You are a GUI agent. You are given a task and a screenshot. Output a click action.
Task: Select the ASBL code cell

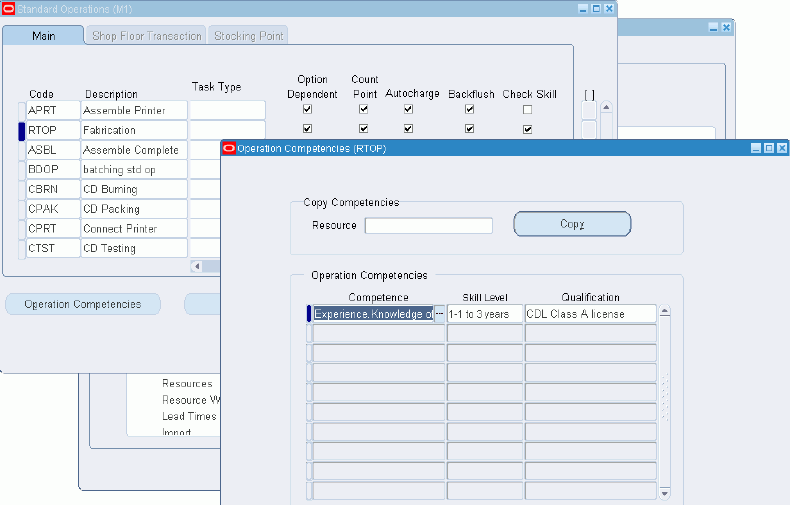pyautogui.click(x=53, y=150)
